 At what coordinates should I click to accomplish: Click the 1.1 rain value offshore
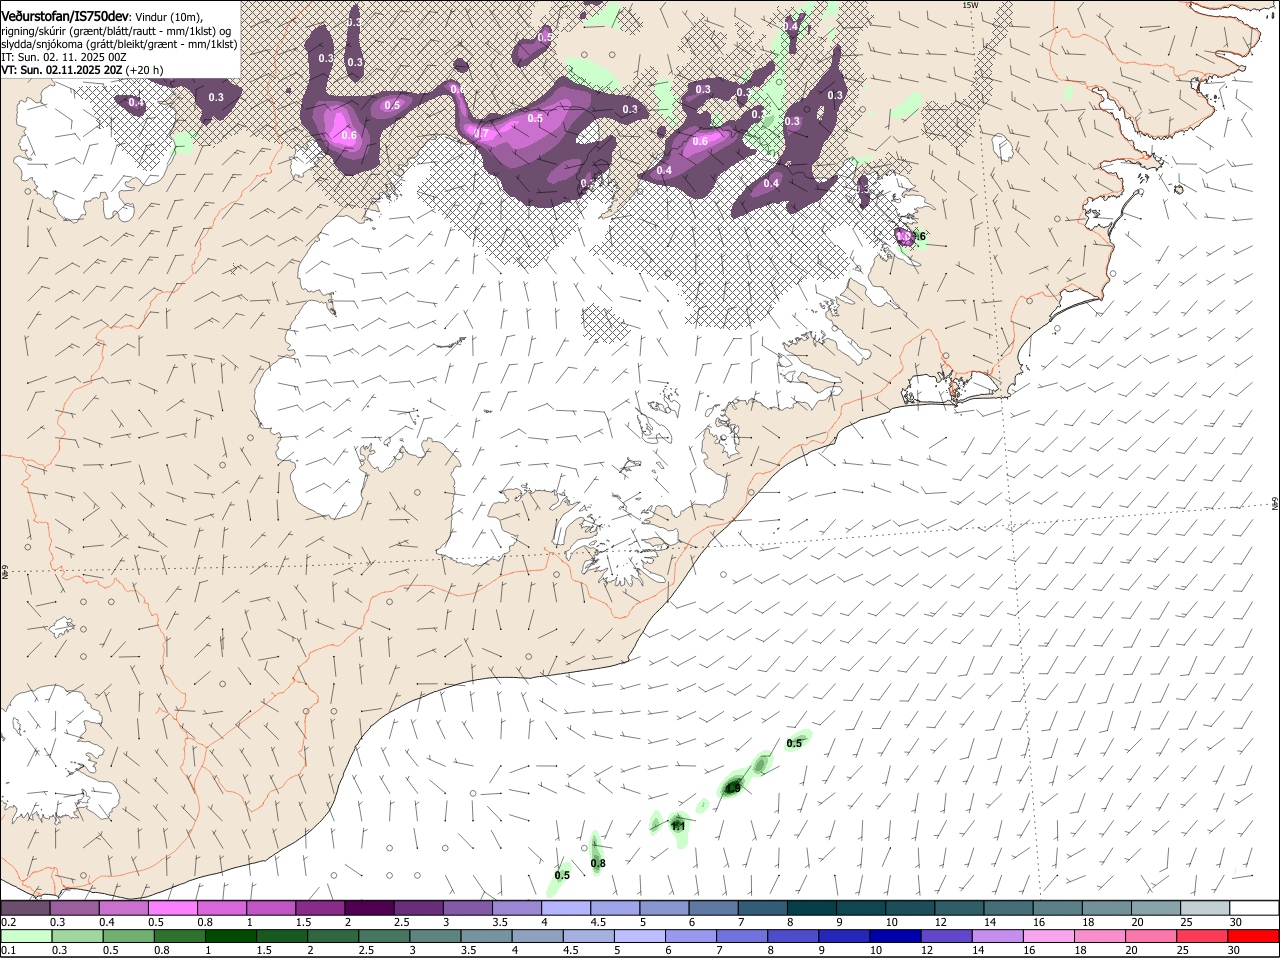pyautogui.click(x=677, y=826)
